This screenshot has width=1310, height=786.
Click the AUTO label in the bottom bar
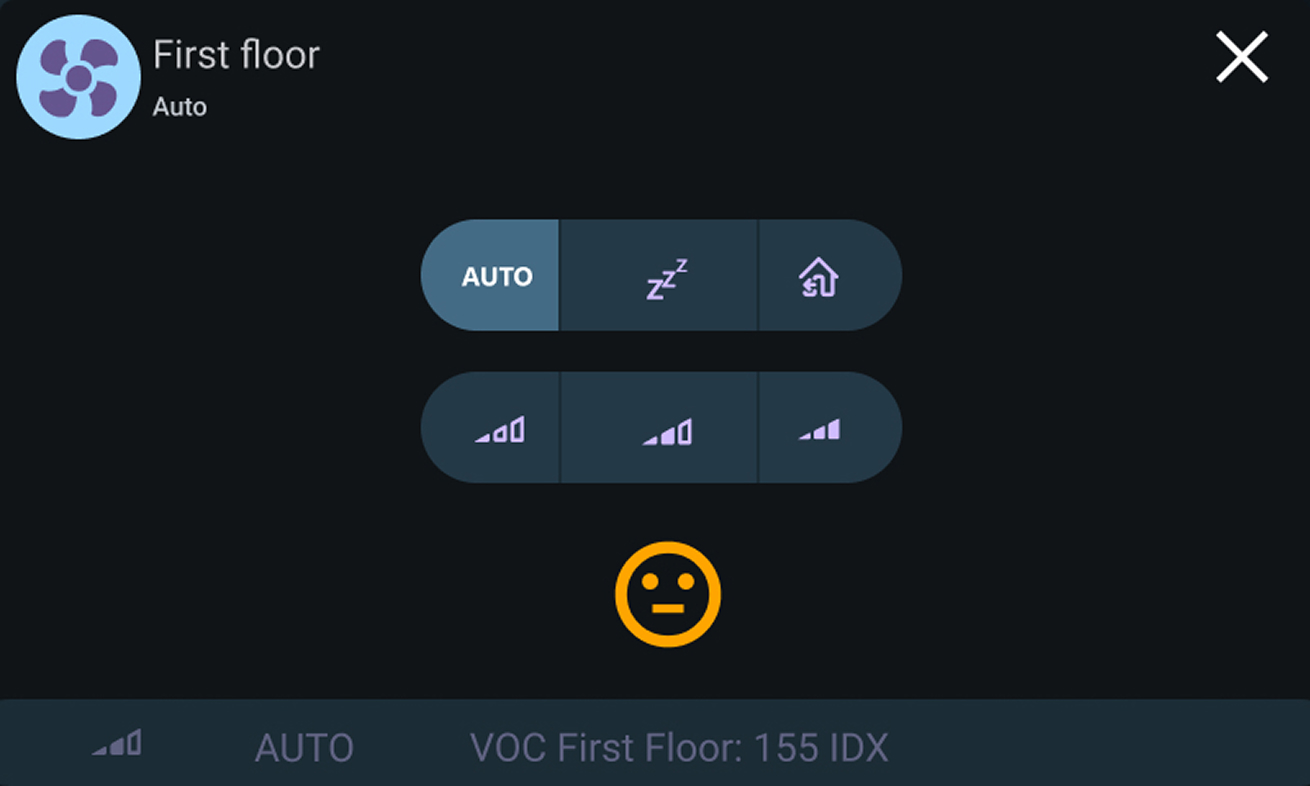pos(304,747)
